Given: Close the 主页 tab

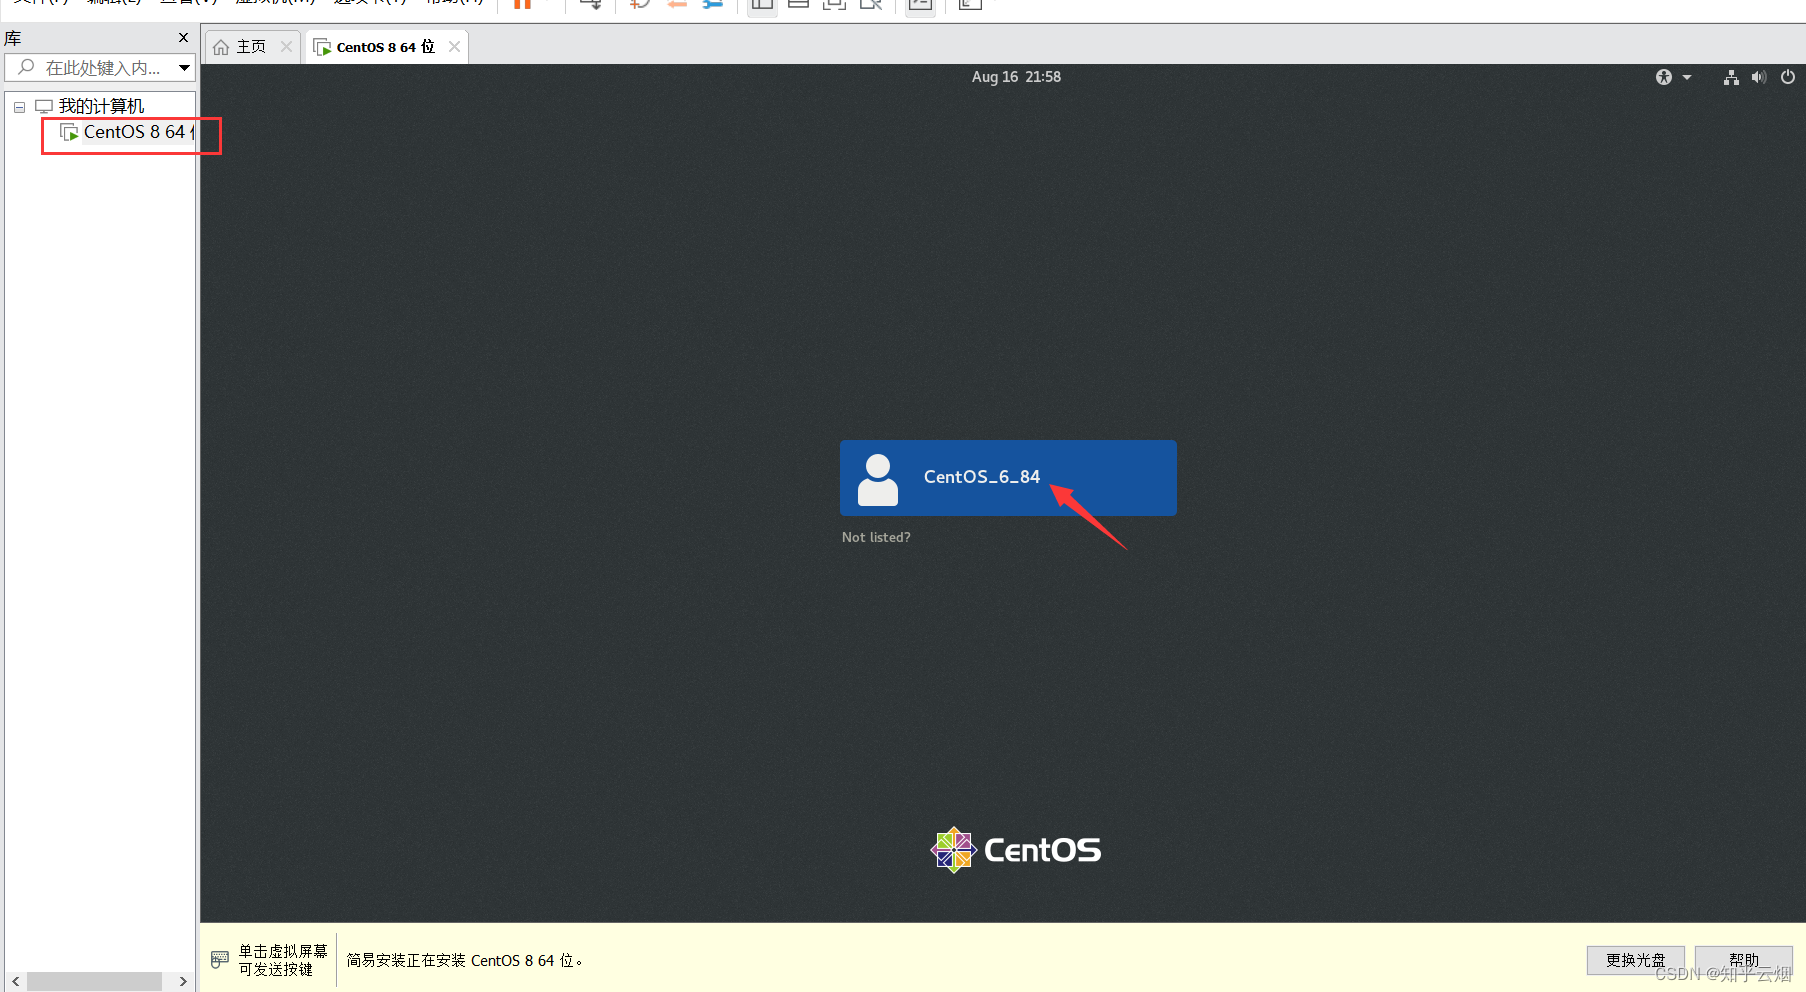Looking at the screenshot, I should pos(286,47).
